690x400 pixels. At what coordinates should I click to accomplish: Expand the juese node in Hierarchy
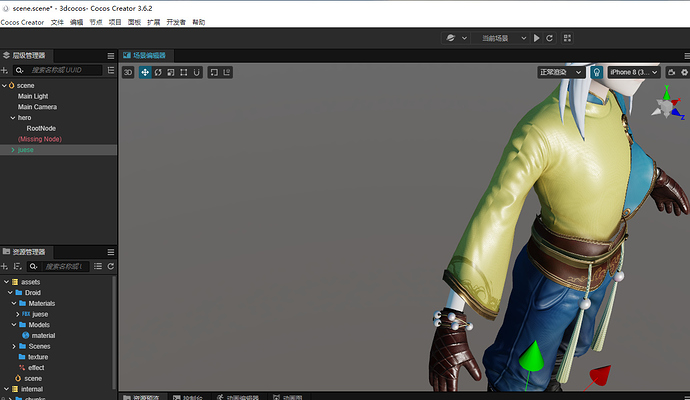[13, 150]
